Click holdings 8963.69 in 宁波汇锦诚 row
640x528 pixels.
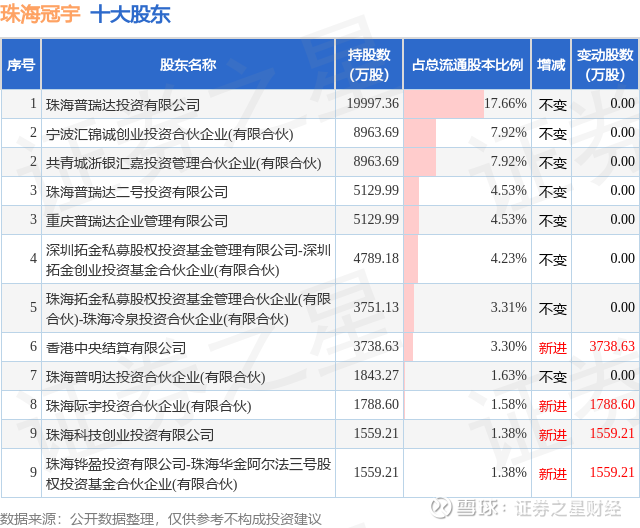[376, 132]
